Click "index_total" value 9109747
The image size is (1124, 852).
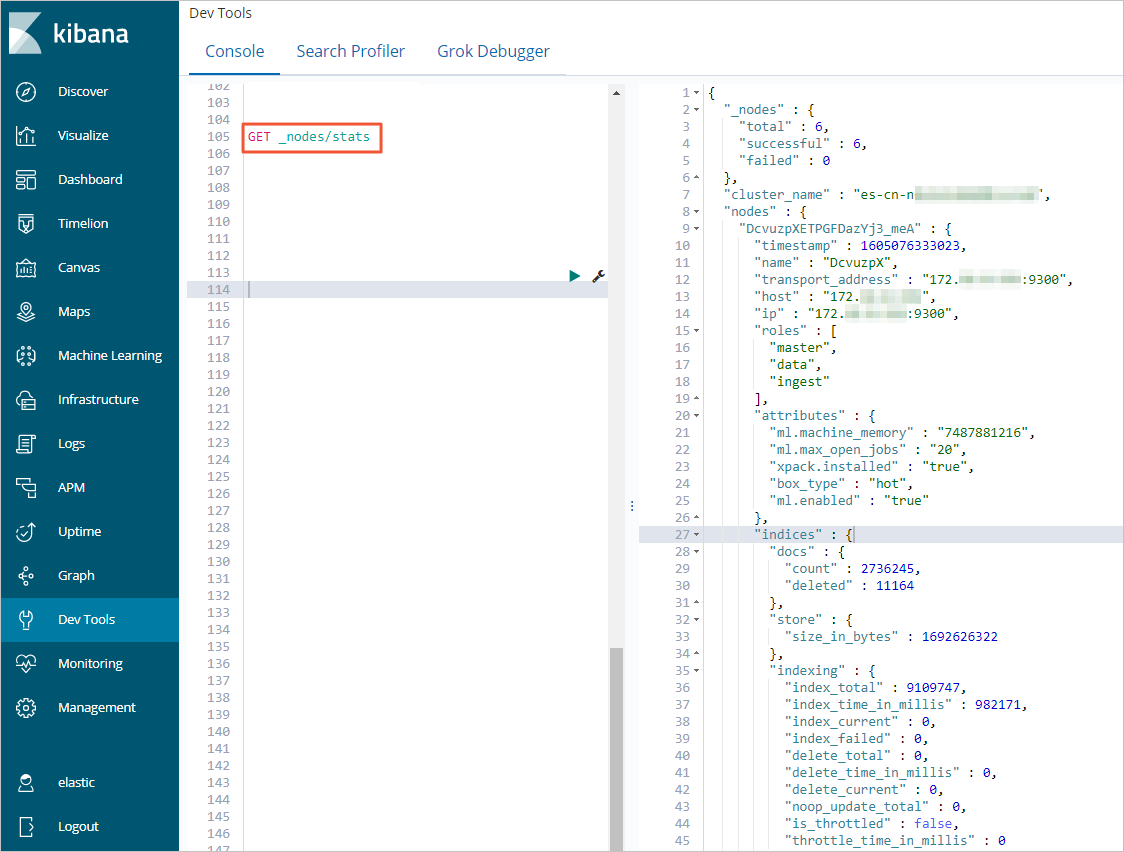933,688
